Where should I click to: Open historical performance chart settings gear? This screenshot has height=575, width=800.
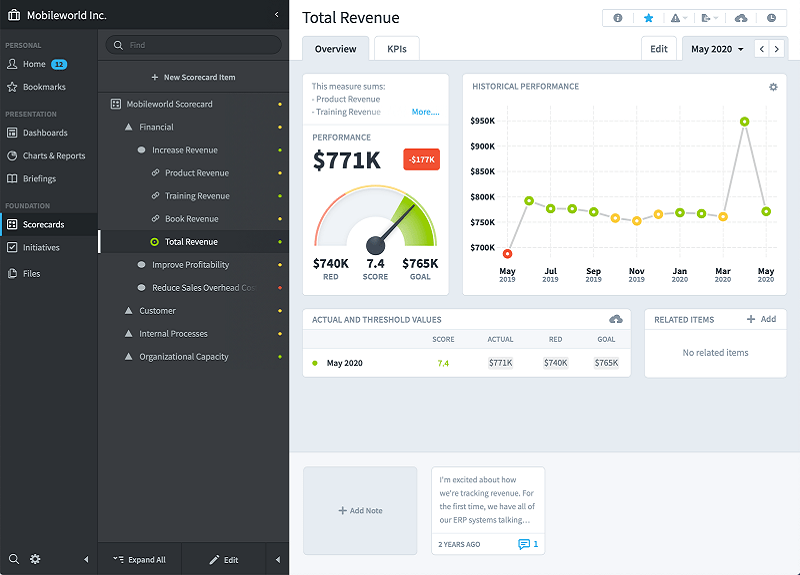click(x=773, y=87)
